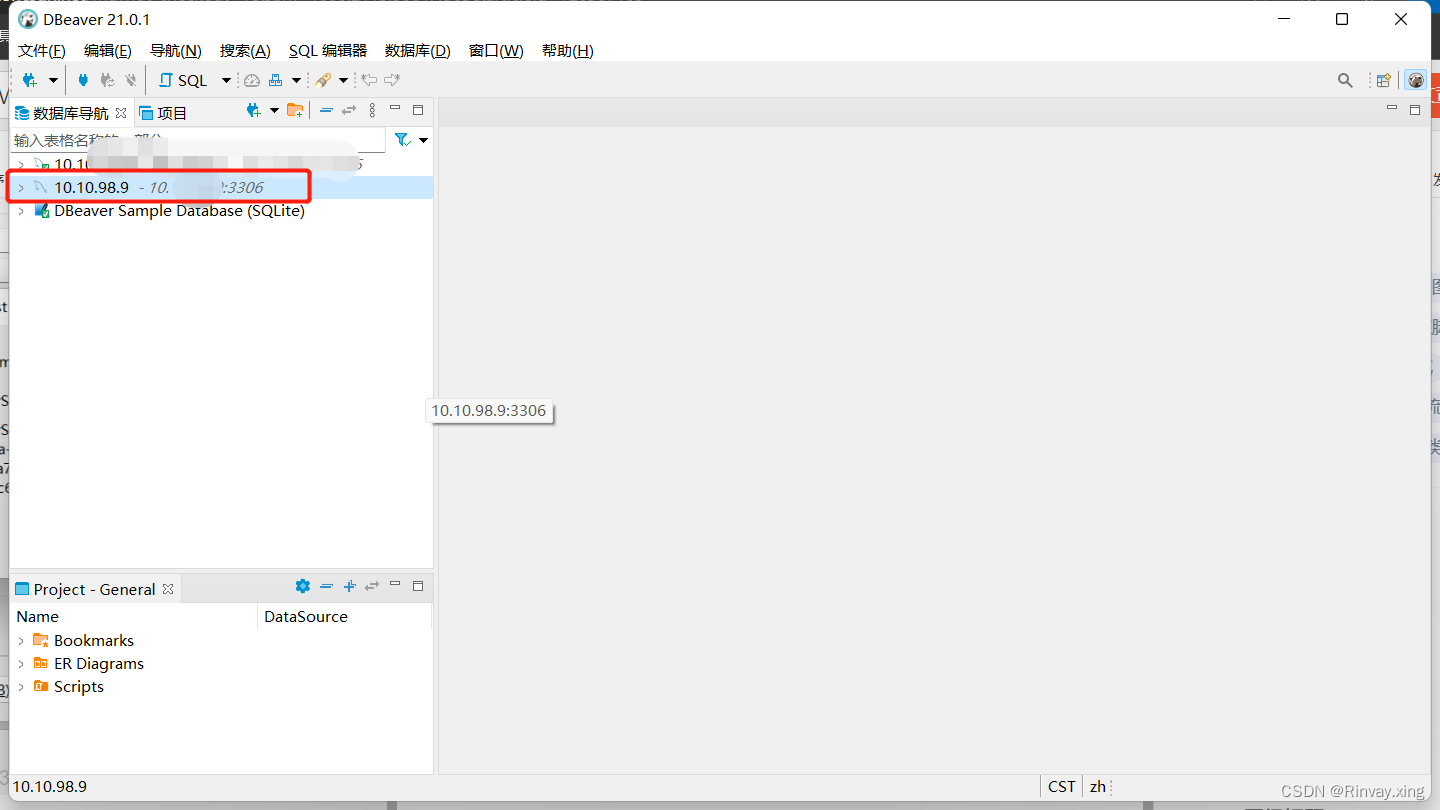Expand DBeaver Sample Database node

(x=21, y=211)
